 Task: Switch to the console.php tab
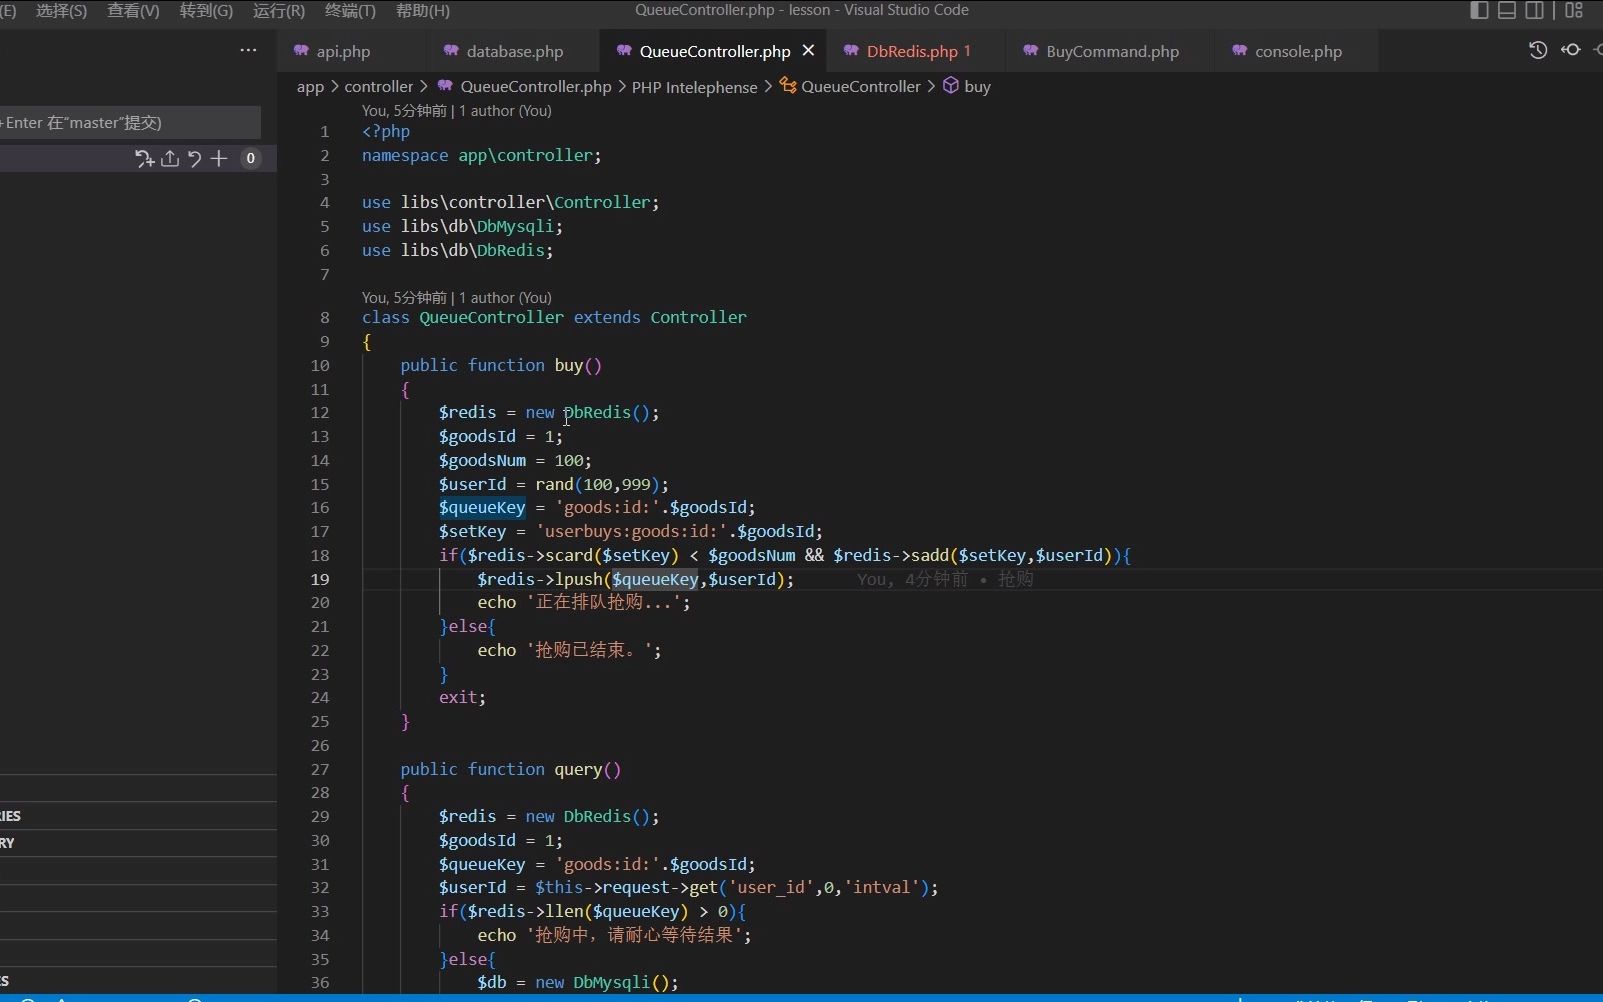[1298, 51]
